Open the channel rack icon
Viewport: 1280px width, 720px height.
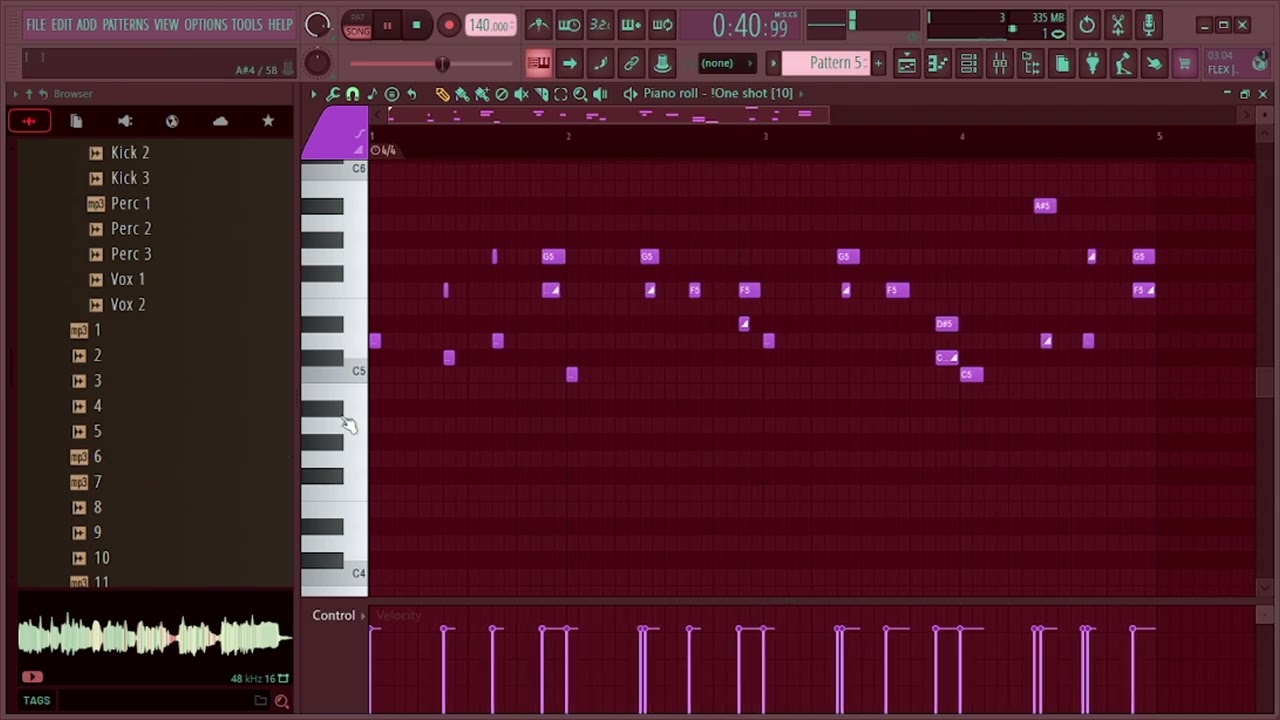pos(969,64)
